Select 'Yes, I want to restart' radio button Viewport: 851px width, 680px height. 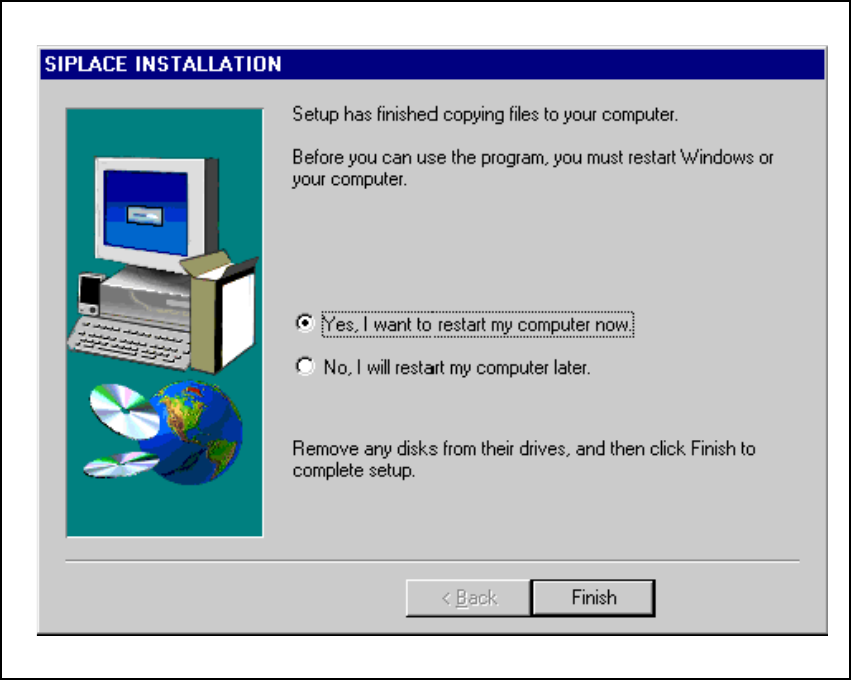[x=305, y=323]
